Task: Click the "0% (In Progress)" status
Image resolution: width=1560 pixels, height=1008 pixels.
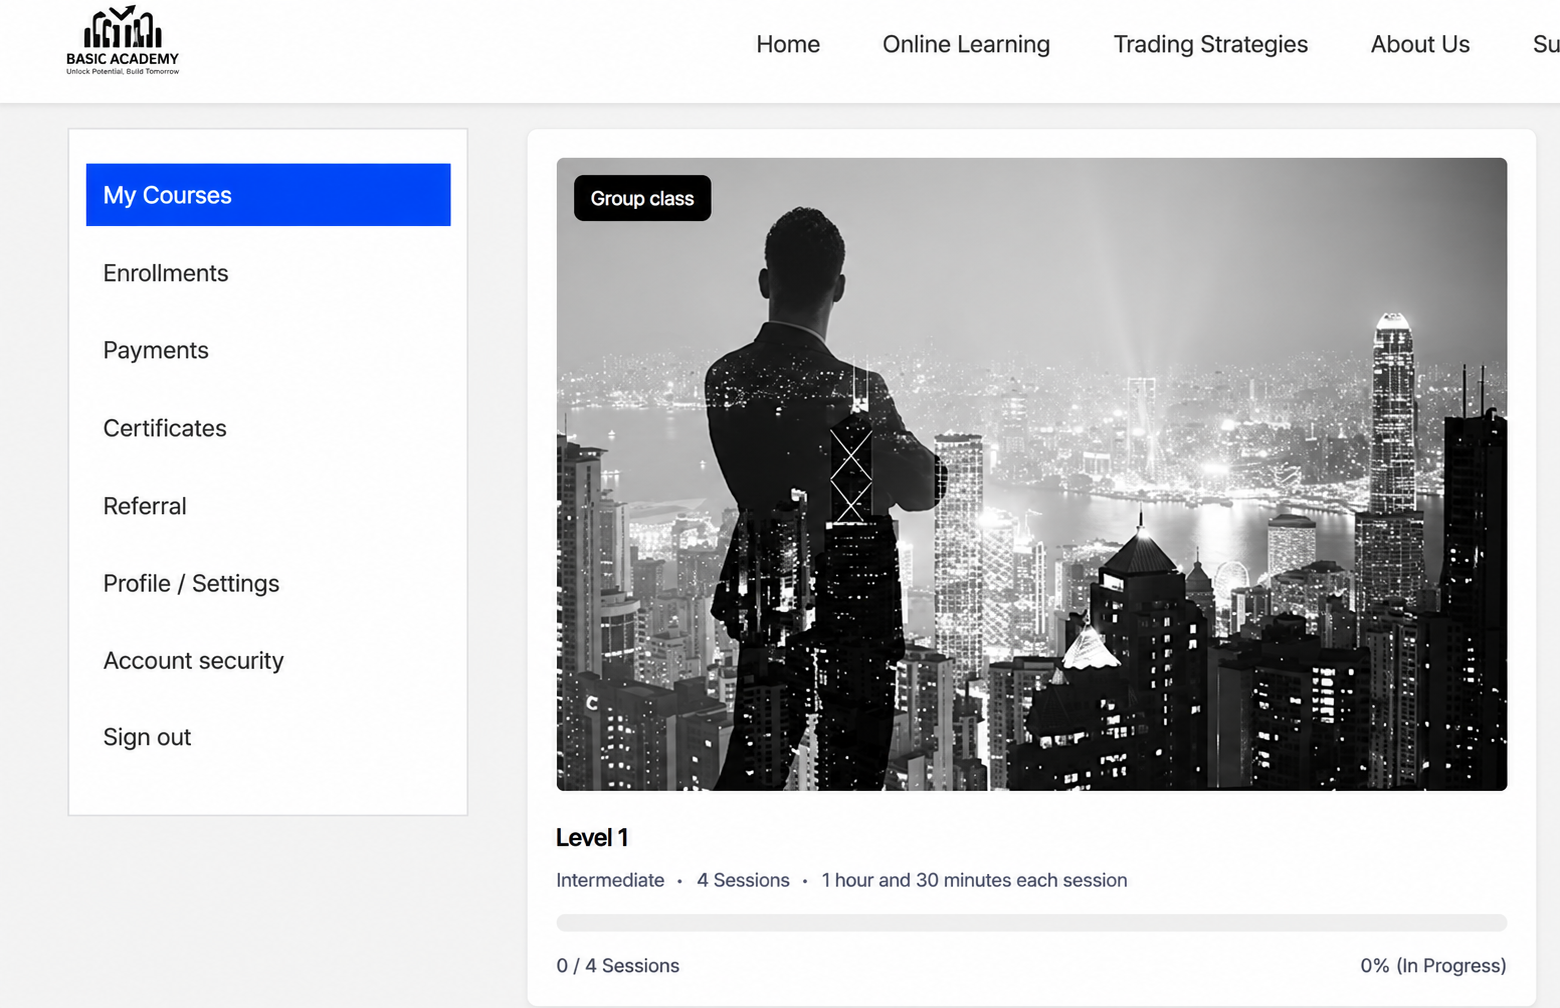Action: coord(1433,966)
